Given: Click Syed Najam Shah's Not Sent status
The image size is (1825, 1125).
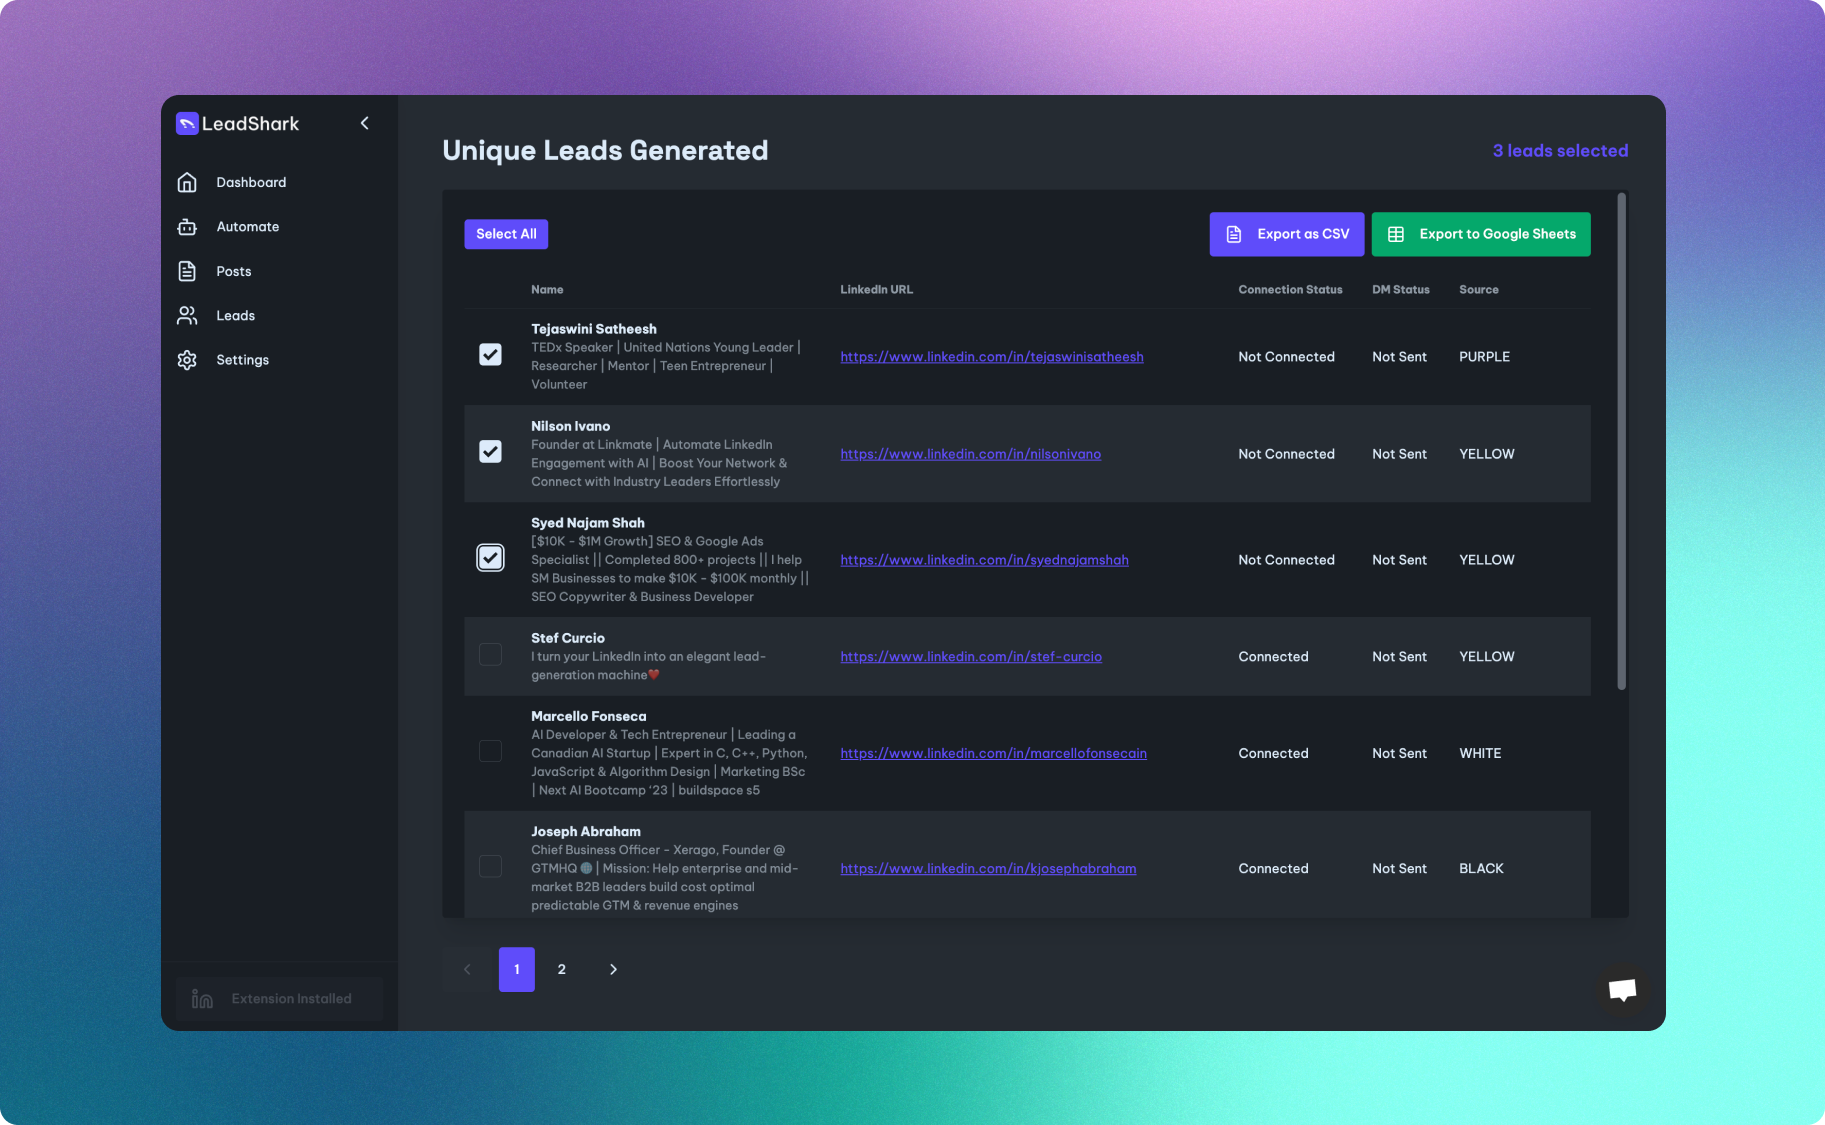Looking at the screenshot, I should coord(1399,560).
